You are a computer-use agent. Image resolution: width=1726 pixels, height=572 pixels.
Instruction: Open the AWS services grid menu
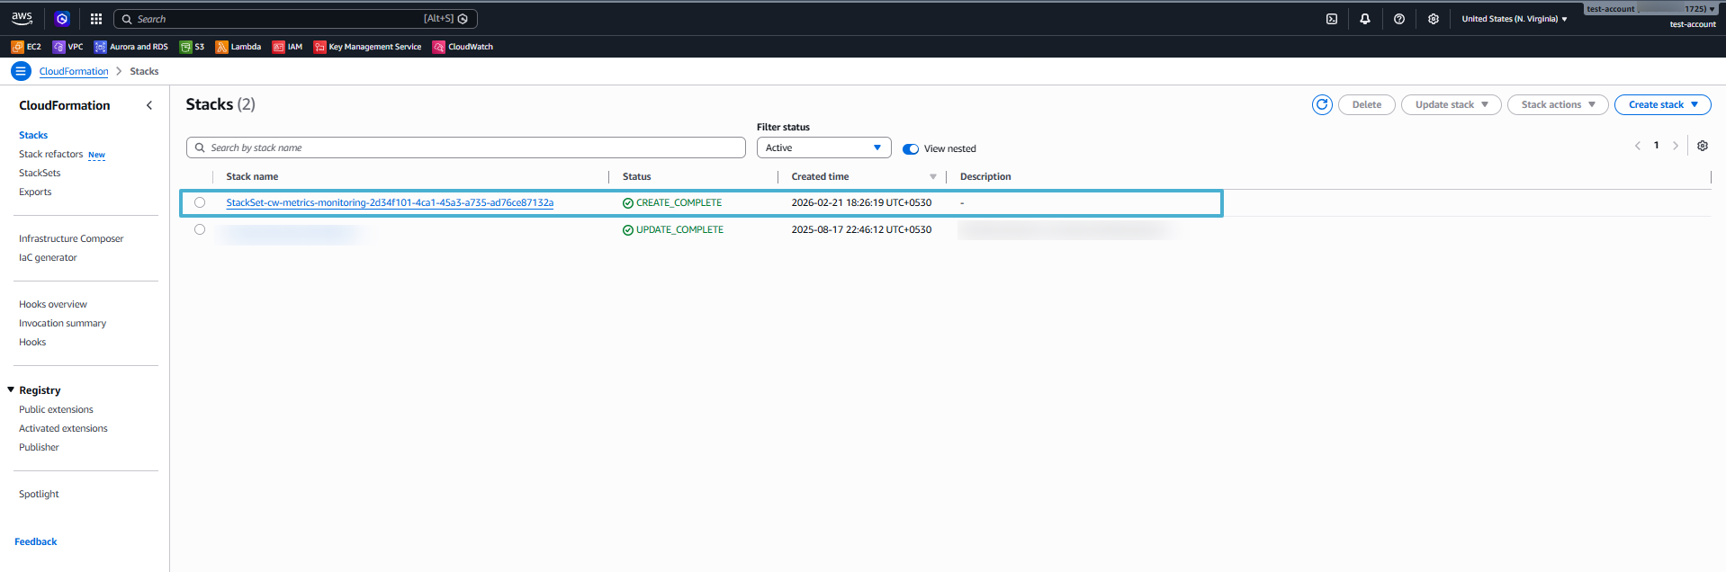pyautogui.click(x=96, y=19)
